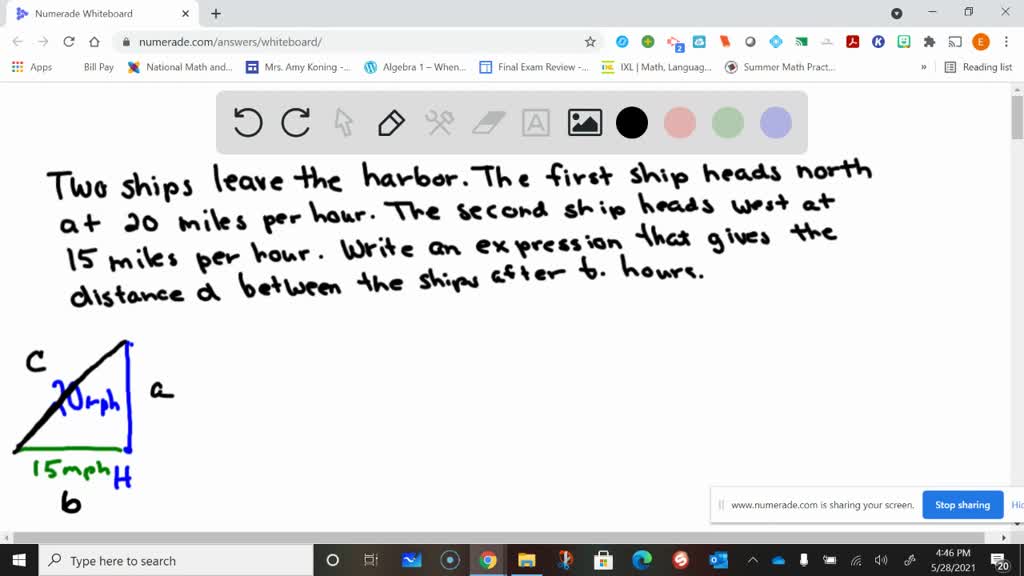1024x576 pixels.
Task: Pick the green pen color
Action: point(728,123)
